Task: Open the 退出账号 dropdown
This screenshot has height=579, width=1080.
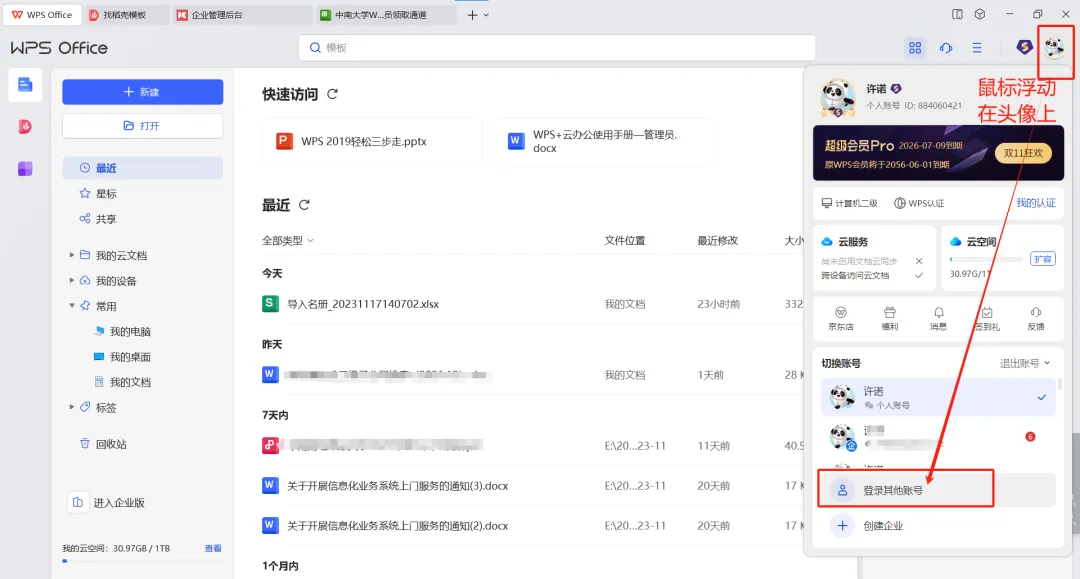Action: (1024, 364)
